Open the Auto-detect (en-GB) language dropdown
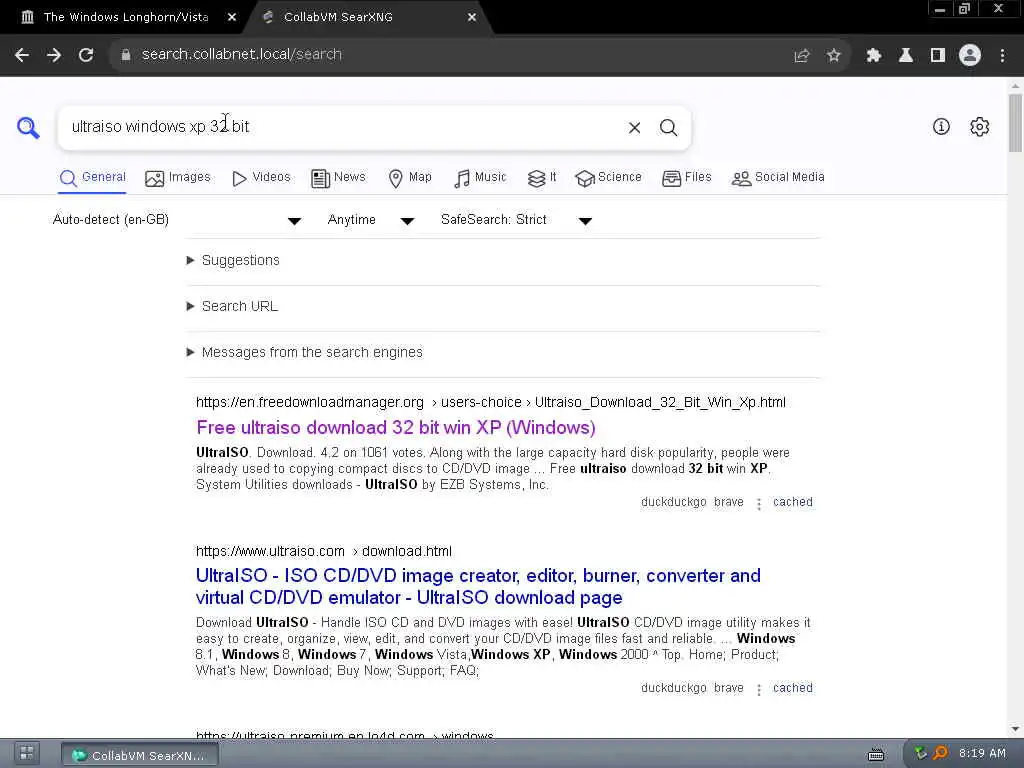This screenshot has height=768, width=1024. pos(176,220)
